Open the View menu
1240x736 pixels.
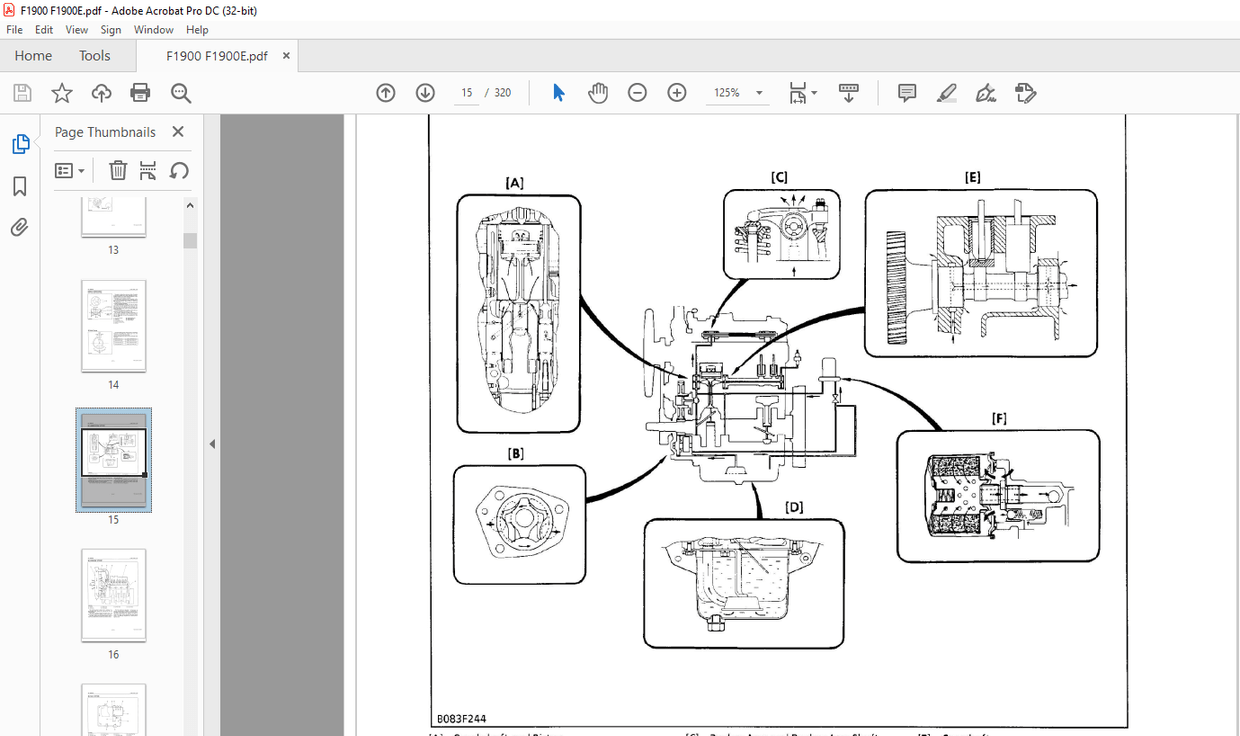point(76,29)
